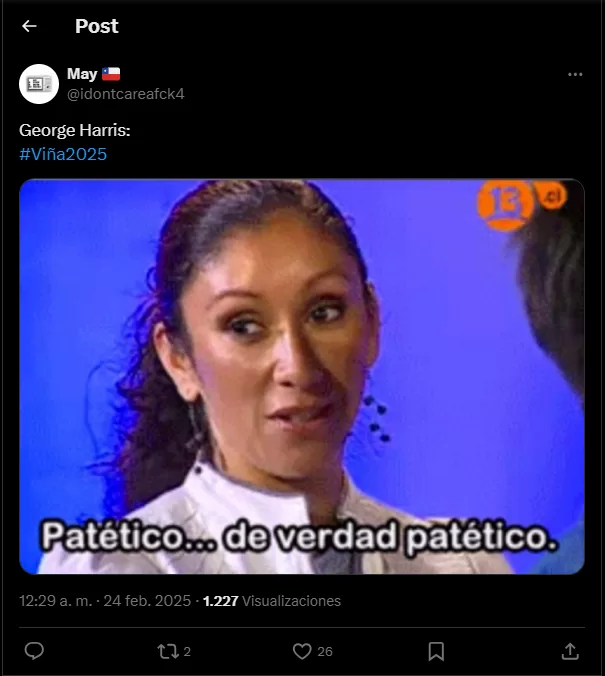Bookmark this post

pyautogui.click(x=436, y=651)
